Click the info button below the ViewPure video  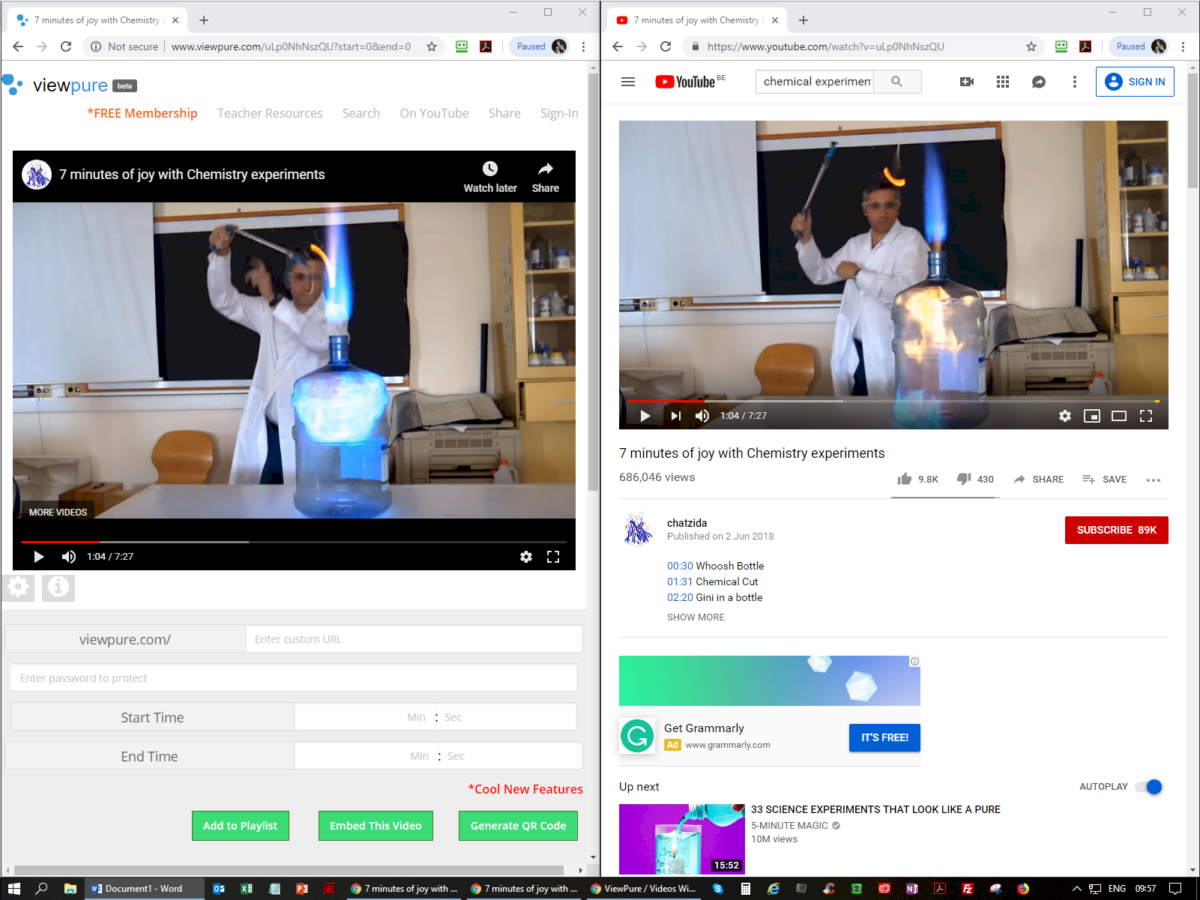(x=59, y=587)
